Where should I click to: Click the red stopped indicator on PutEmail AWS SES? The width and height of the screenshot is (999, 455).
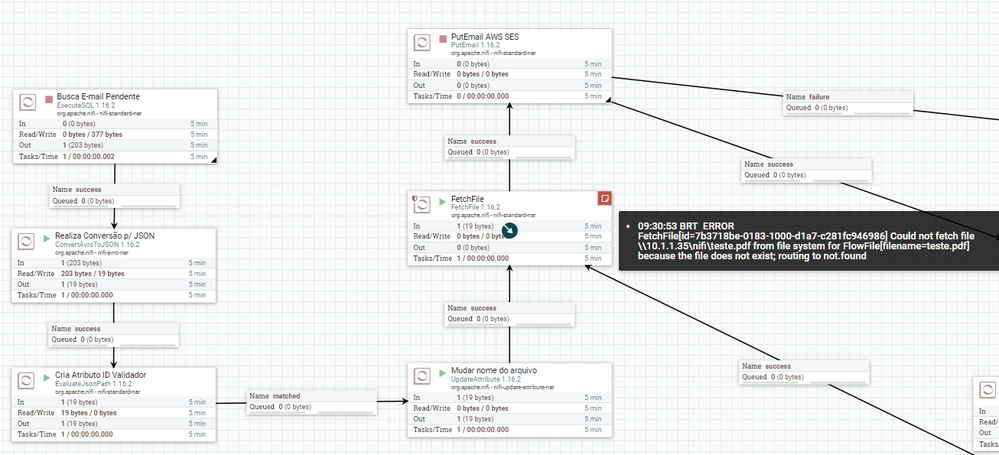coord(443,38)
